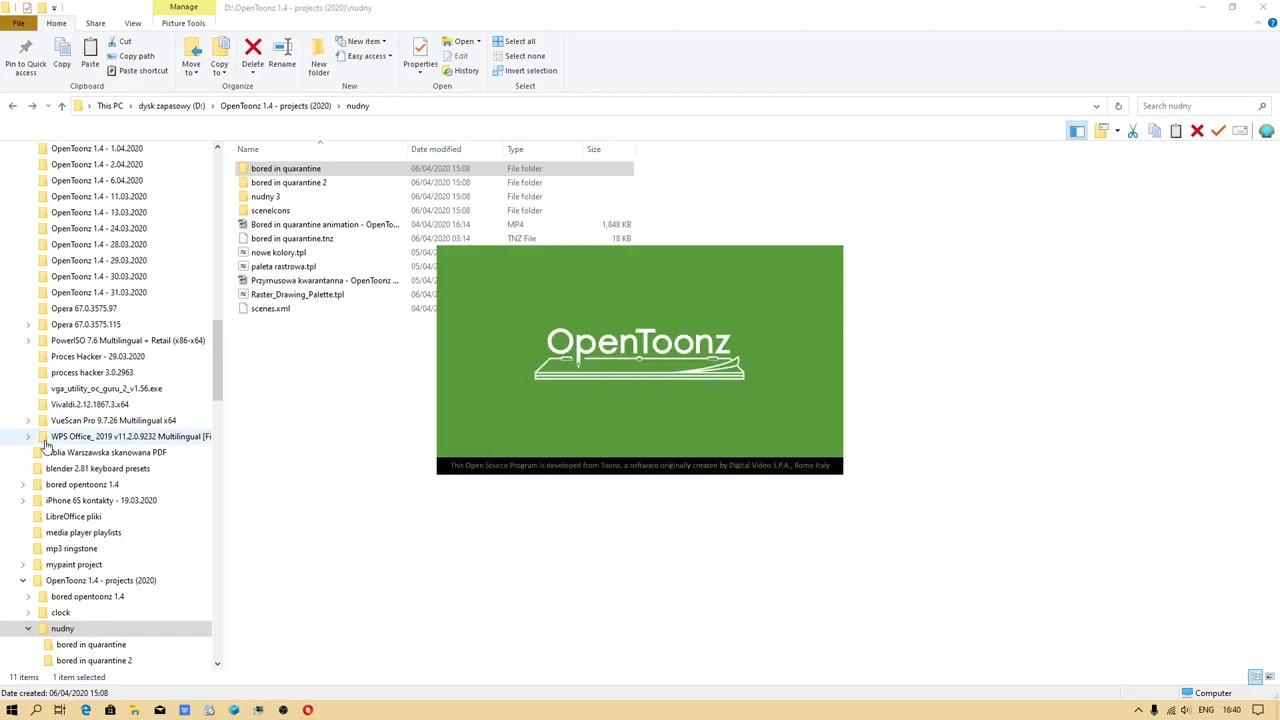This screenshot has height=720, width=1280.
Task: Select 'blender 2.81 keyboard presets' tree folder
Action: point(97,469)
